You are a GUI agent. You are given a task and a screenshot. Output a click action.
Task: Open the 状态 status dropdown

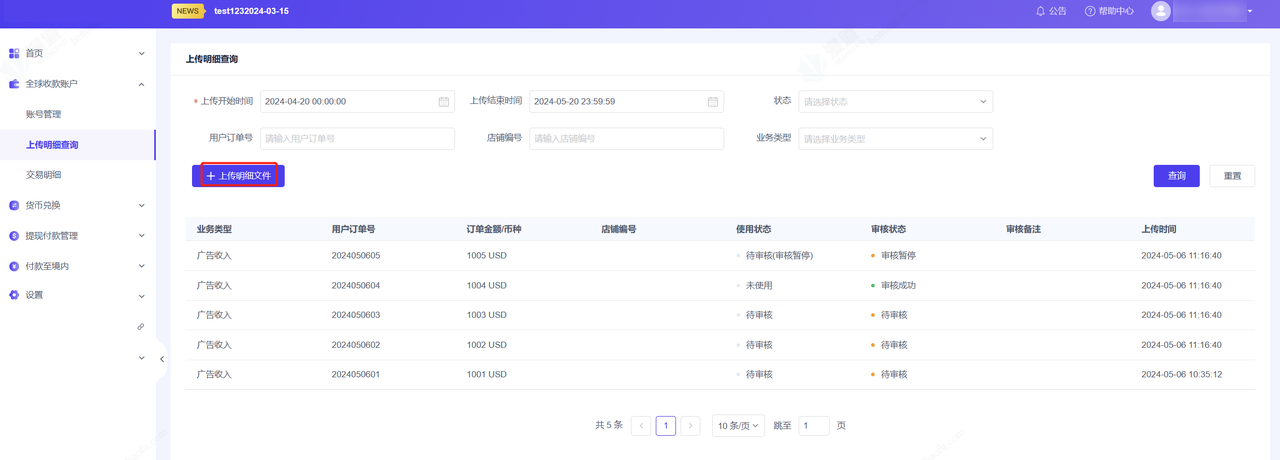pos(895,102)
